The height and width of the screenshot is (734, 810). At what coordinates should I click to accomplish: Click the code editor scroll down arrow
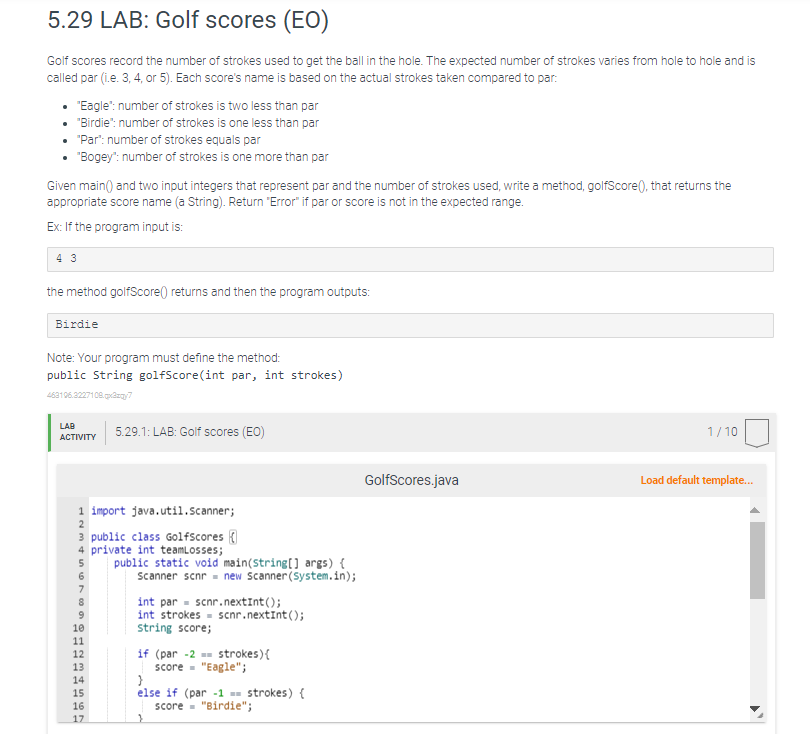[x=755, y=709]
